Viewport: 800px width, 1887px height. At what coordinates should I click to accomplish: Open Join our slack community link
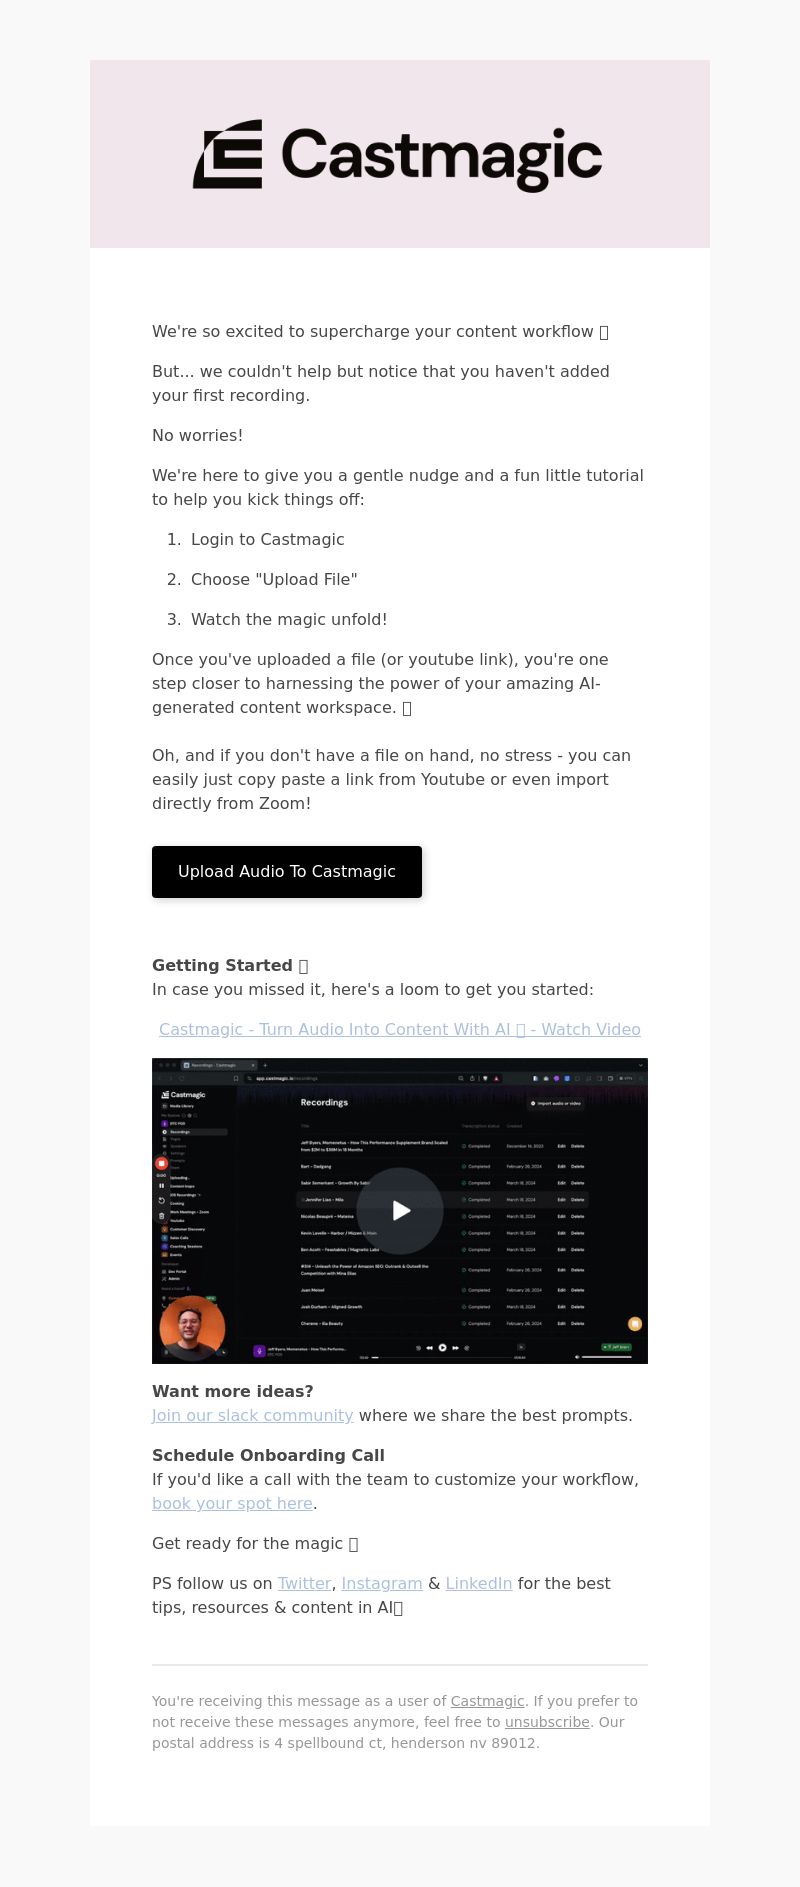point(253,1415)
